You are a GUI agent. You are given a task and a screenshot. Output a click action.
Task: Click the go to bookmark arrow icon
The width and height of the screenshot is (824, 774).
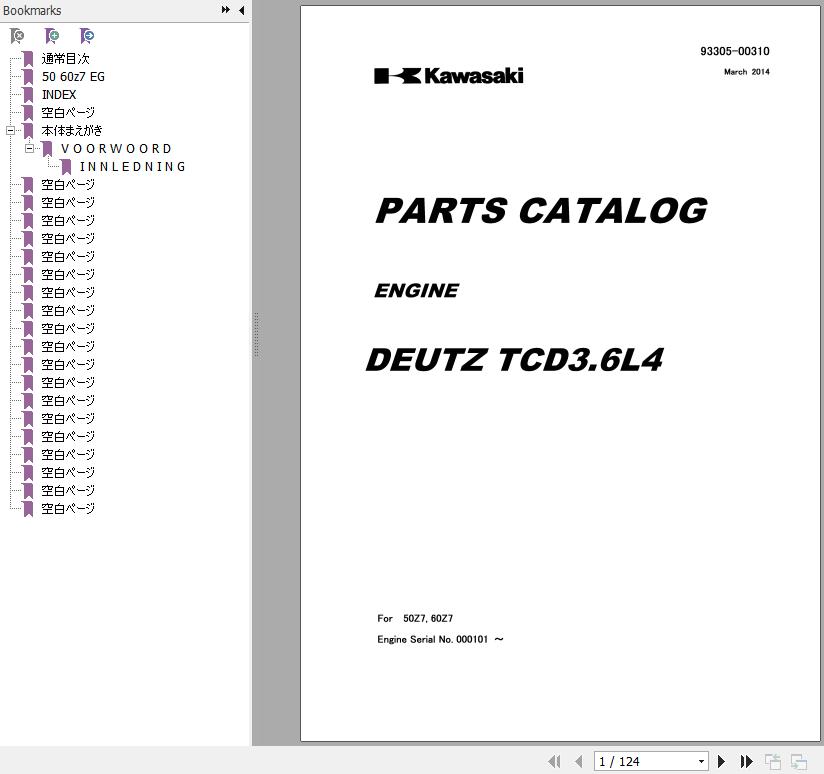point(87,36)
